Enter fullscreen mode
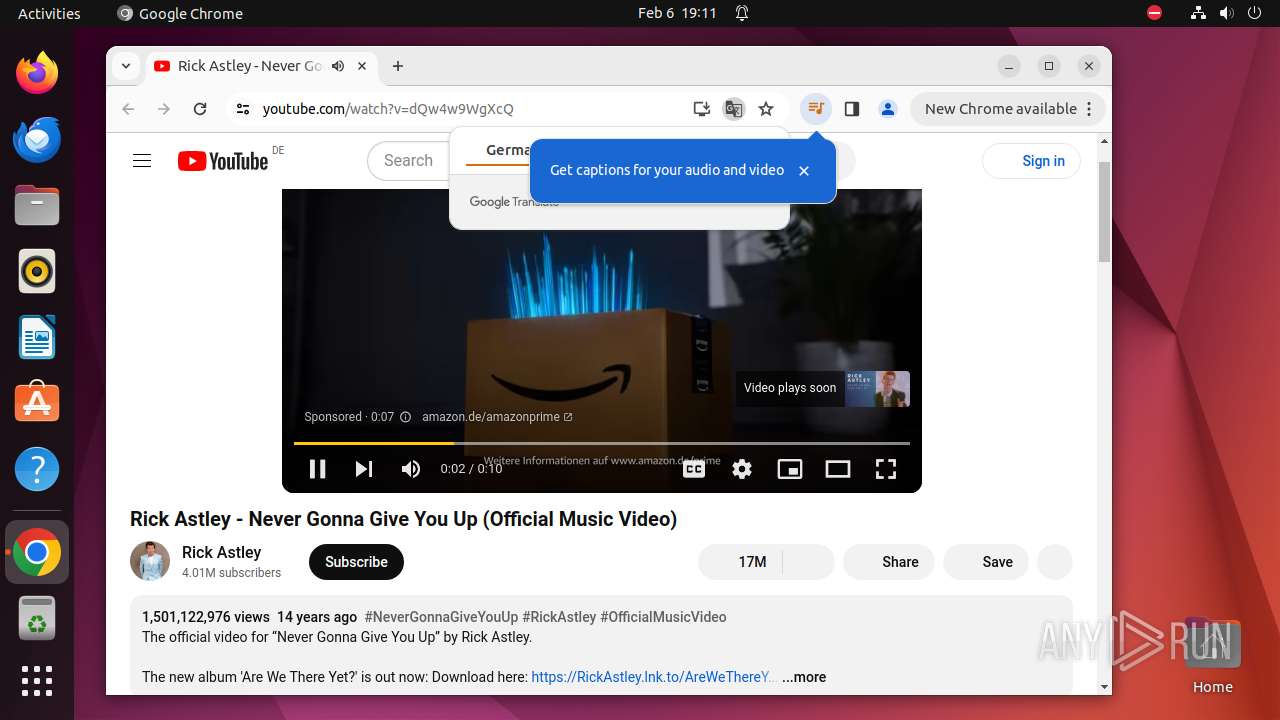This screenshot has height=720, width=1280. pos(886,469)
